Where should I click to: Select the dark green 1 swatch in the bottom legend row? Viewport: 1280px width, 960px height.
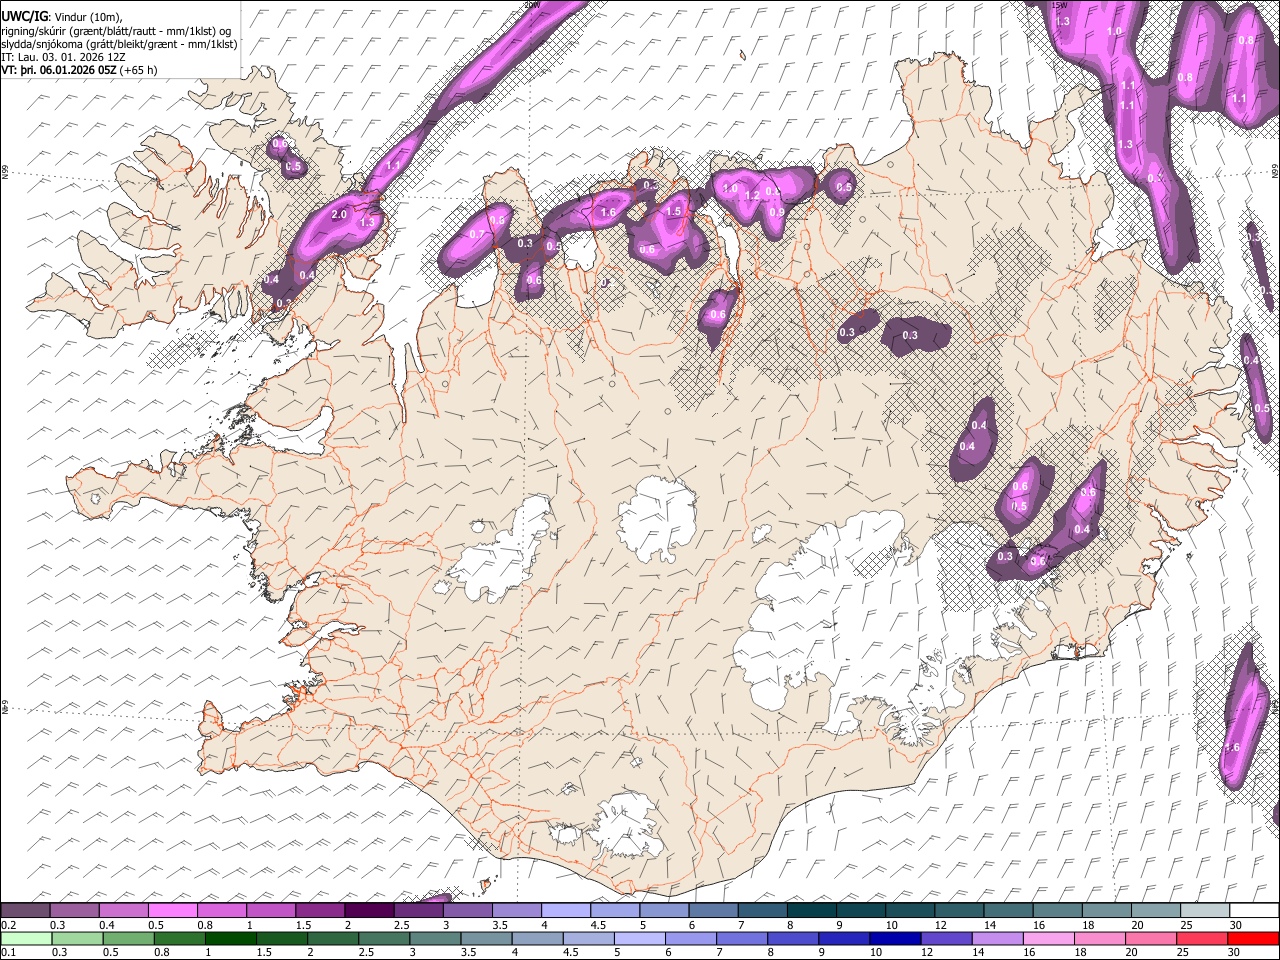[x=230, y=938]
